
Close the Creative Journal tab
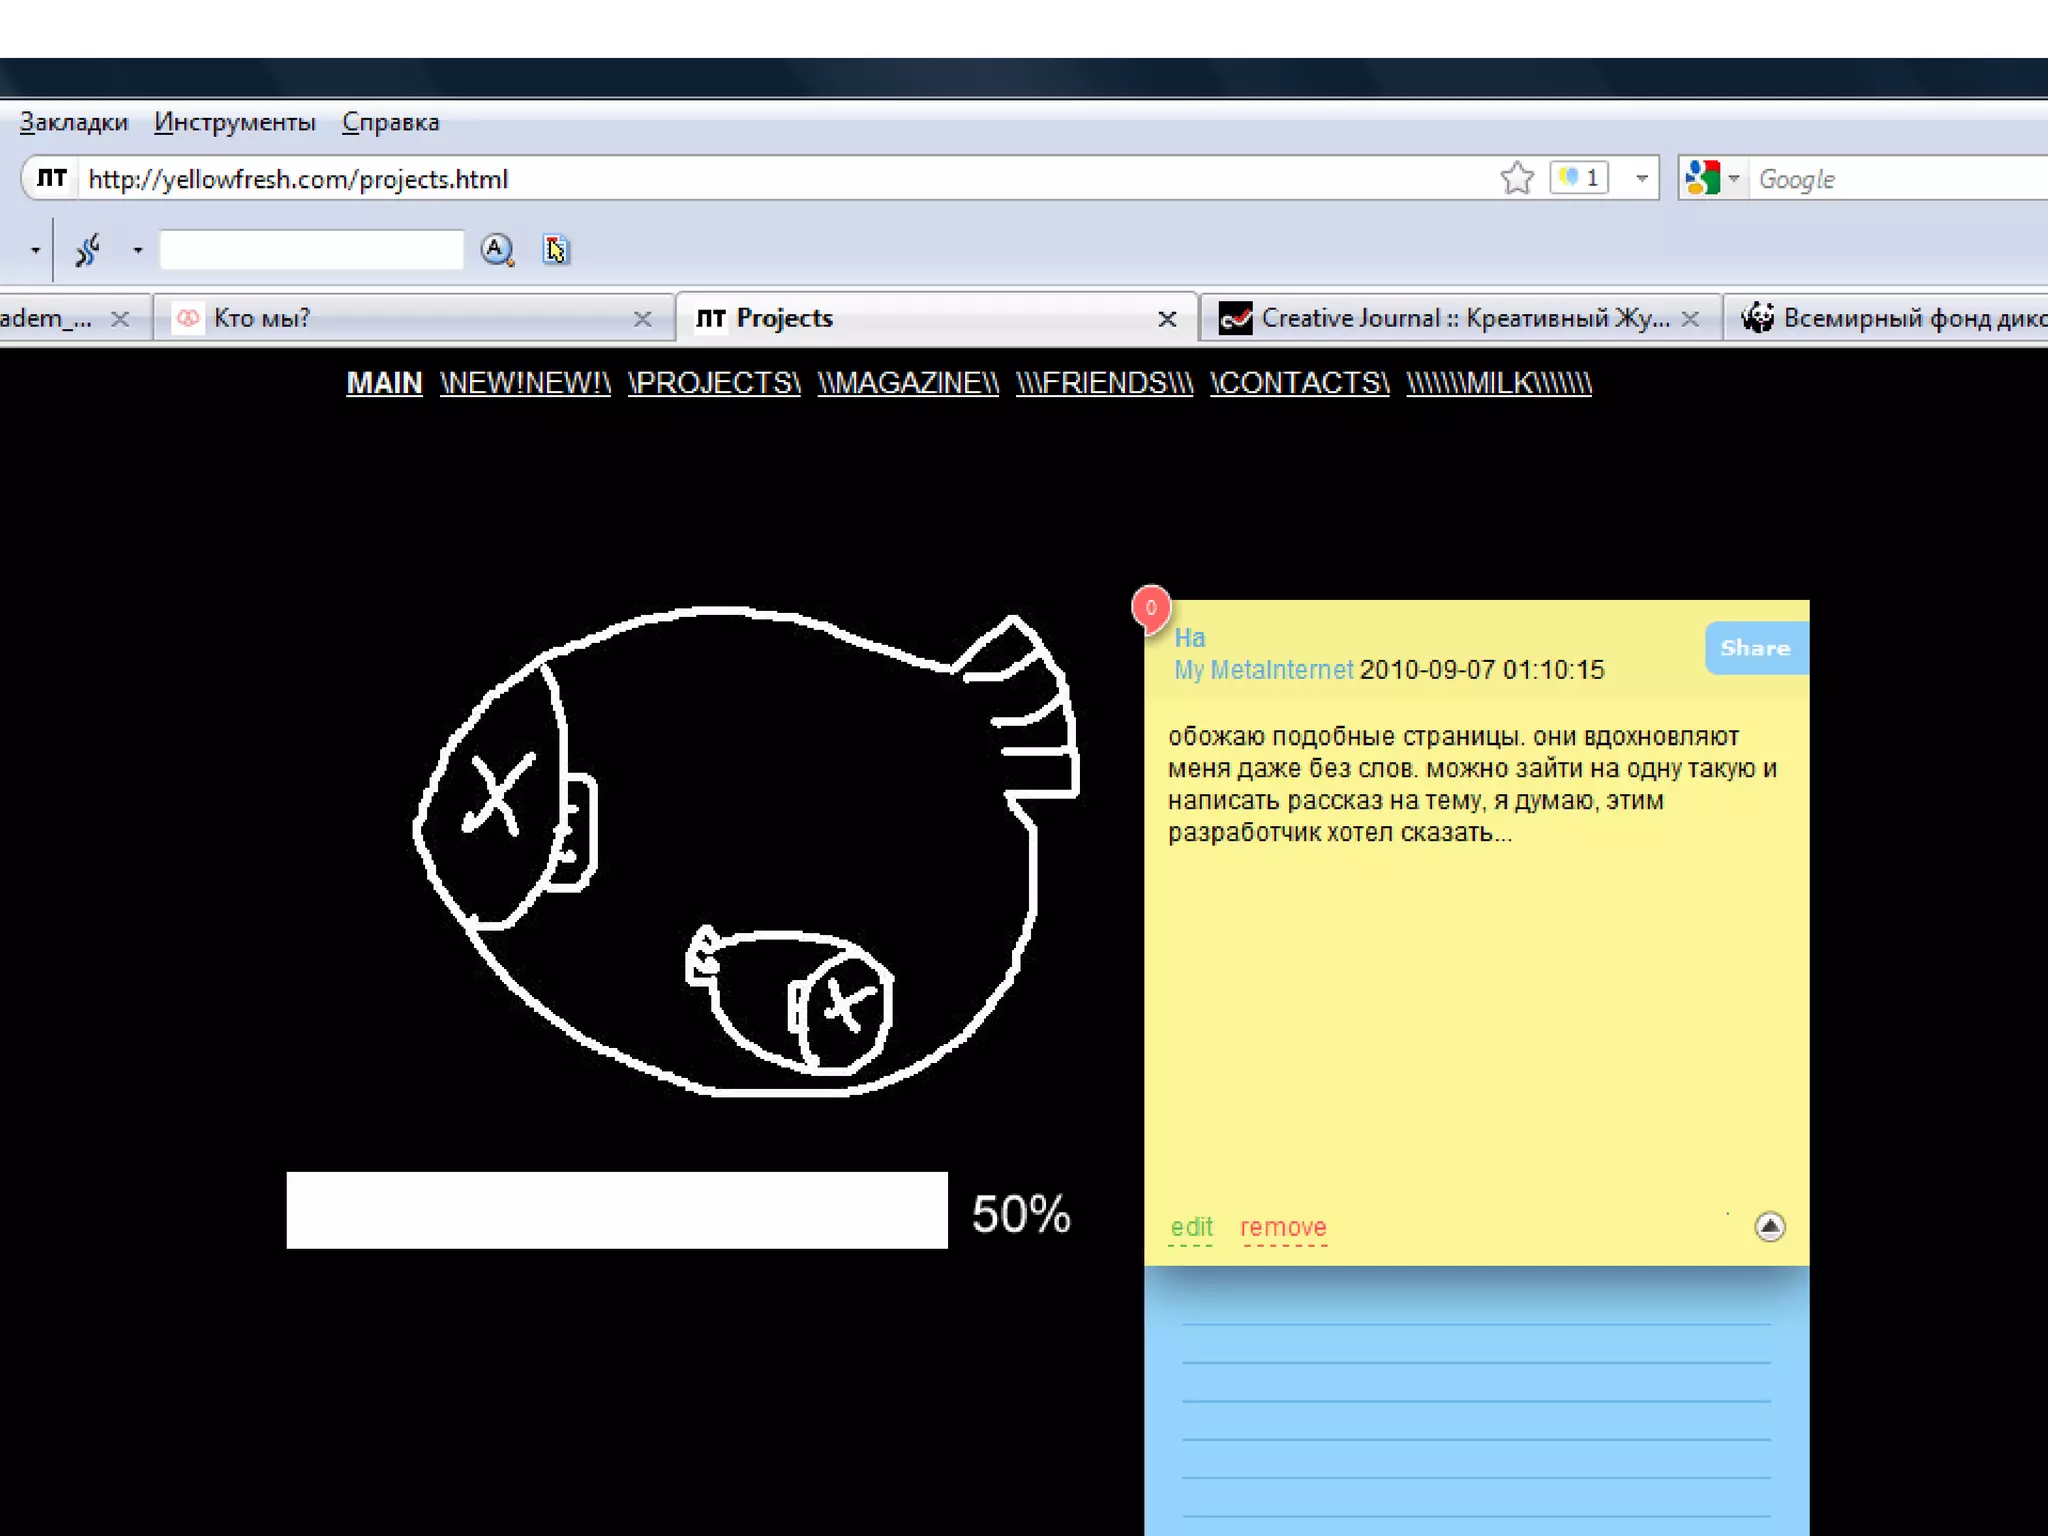(1690, 318)
